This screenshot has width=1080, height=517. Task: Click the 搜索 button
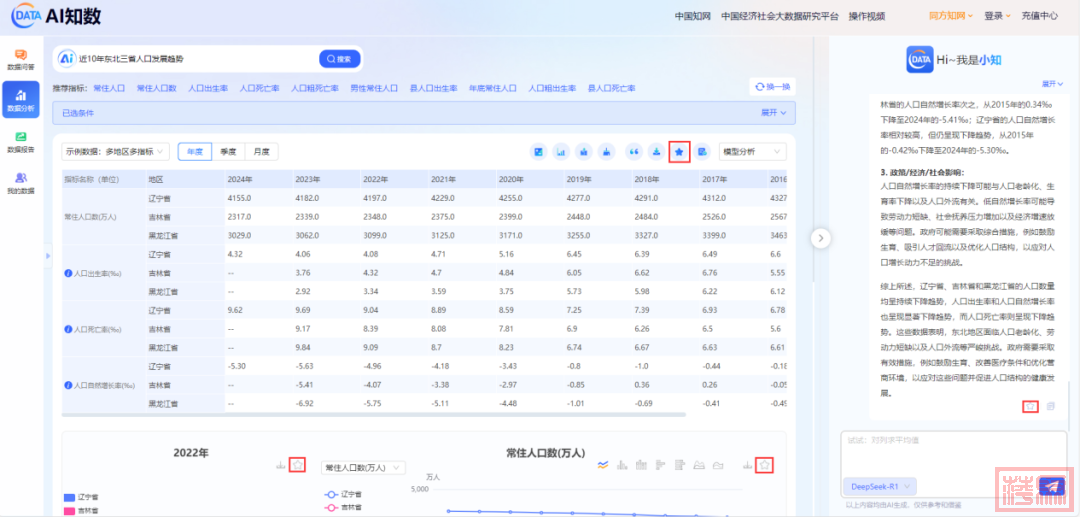339,59
